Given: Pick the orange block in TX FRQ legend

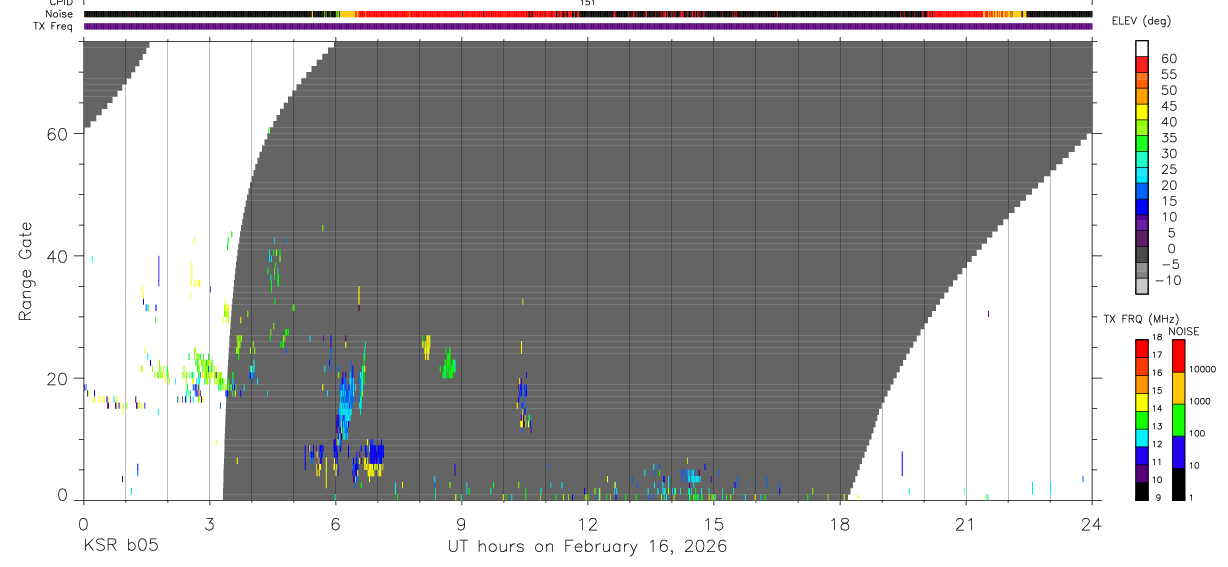Looking at the screenshot, I should [1142, 383].
